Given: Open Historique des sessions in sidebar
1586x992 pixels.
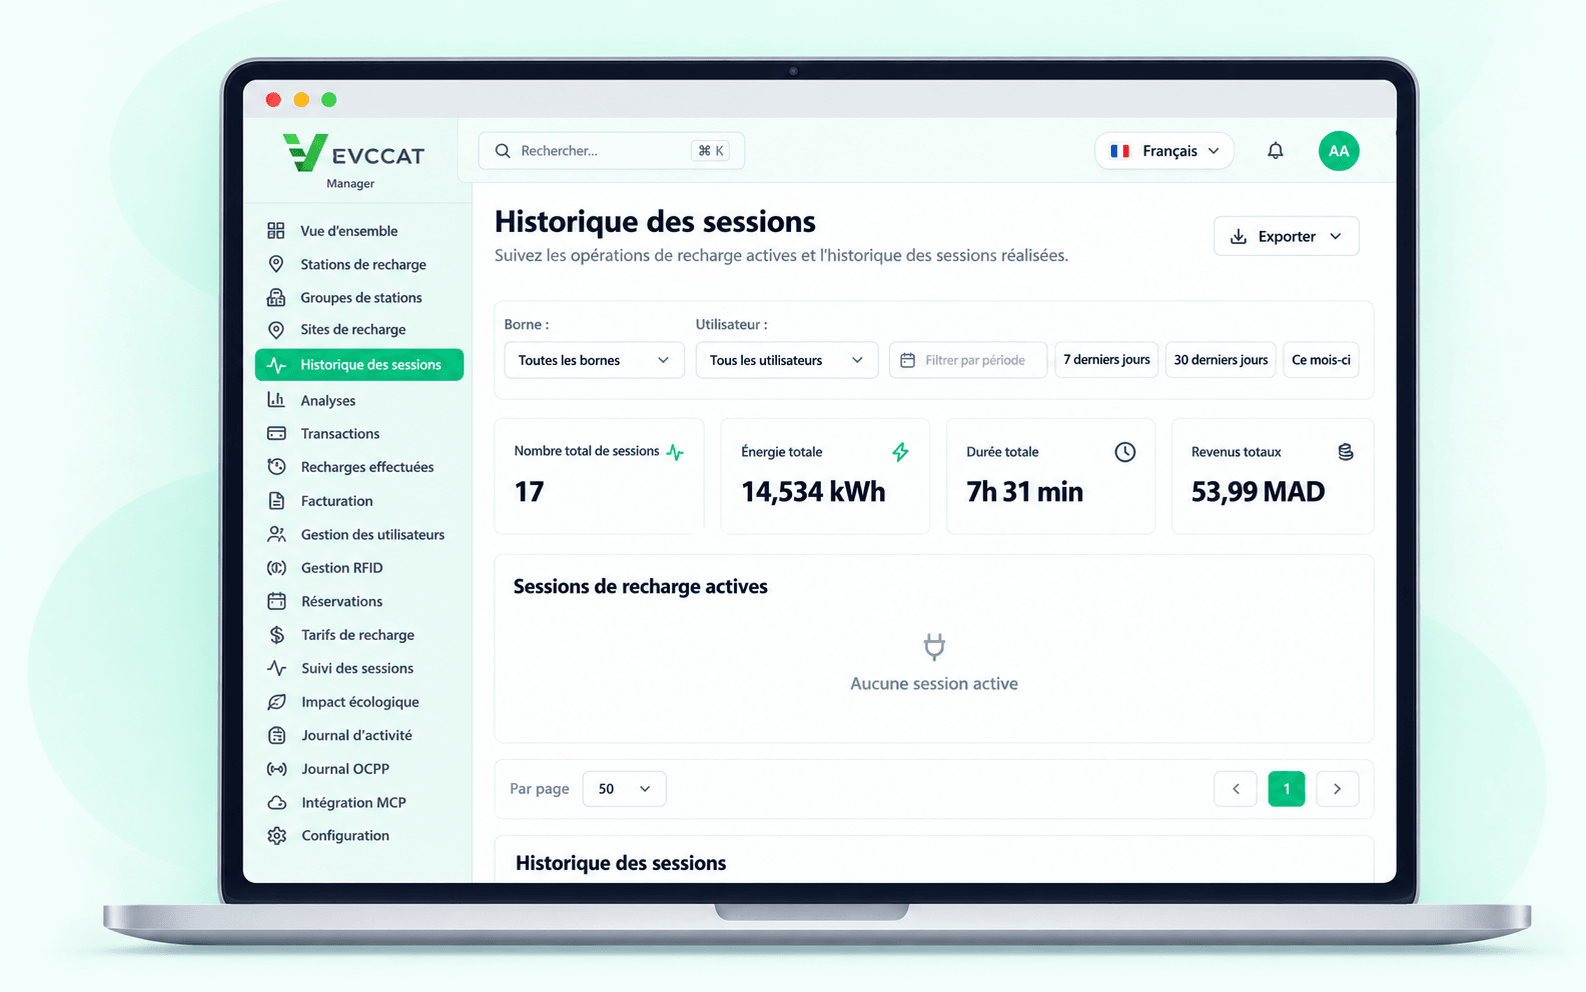Looking at the screenshot, I should coord(359,365).
